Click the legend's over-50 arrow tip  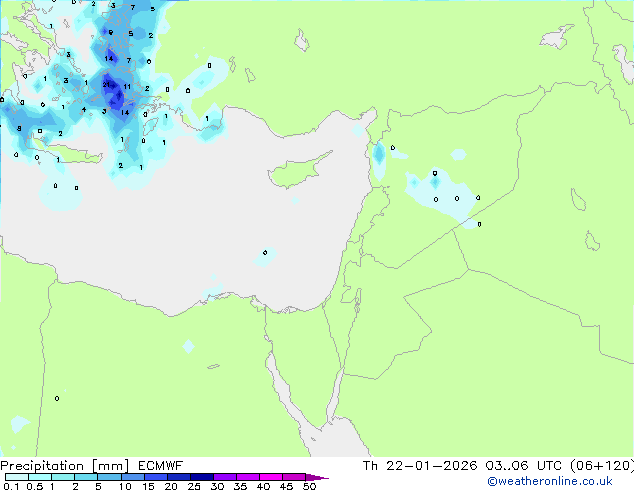tap(317, 478)
